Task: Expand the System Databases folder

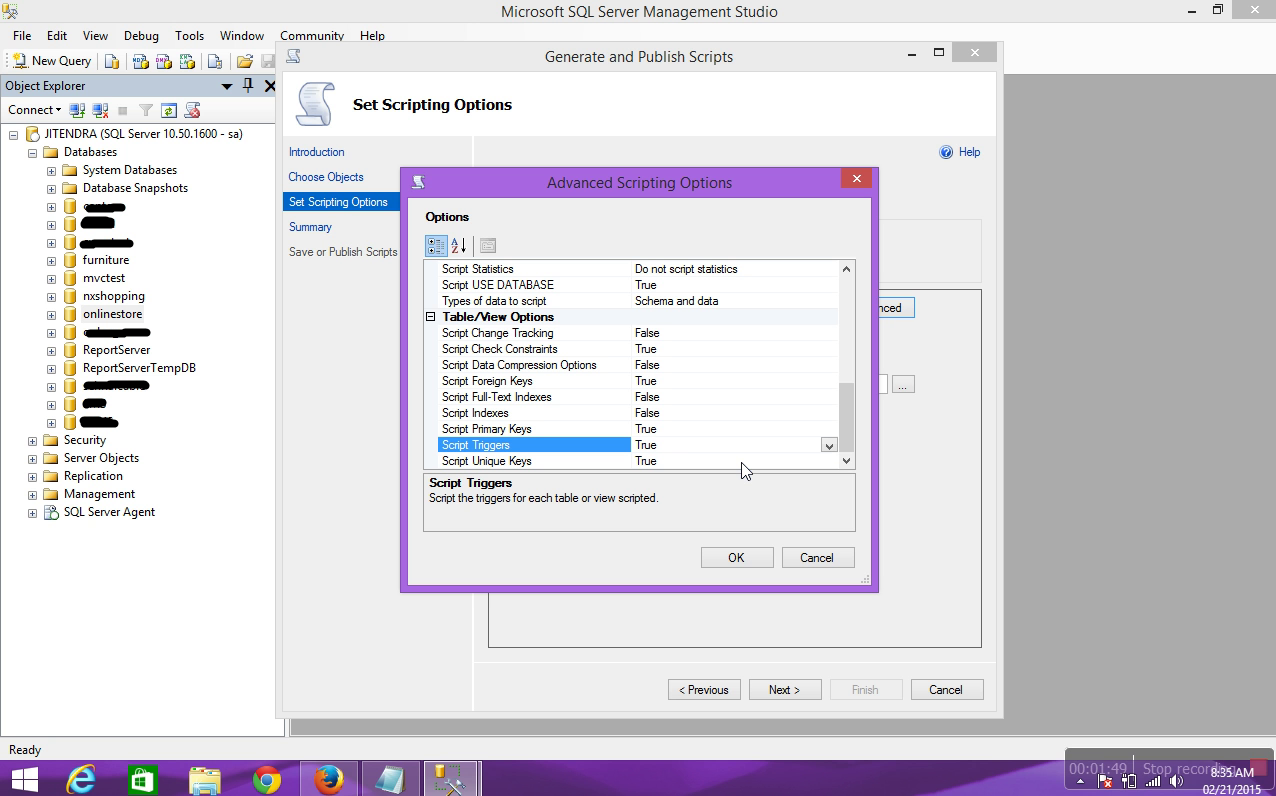Action: click(x=51, y=170)
